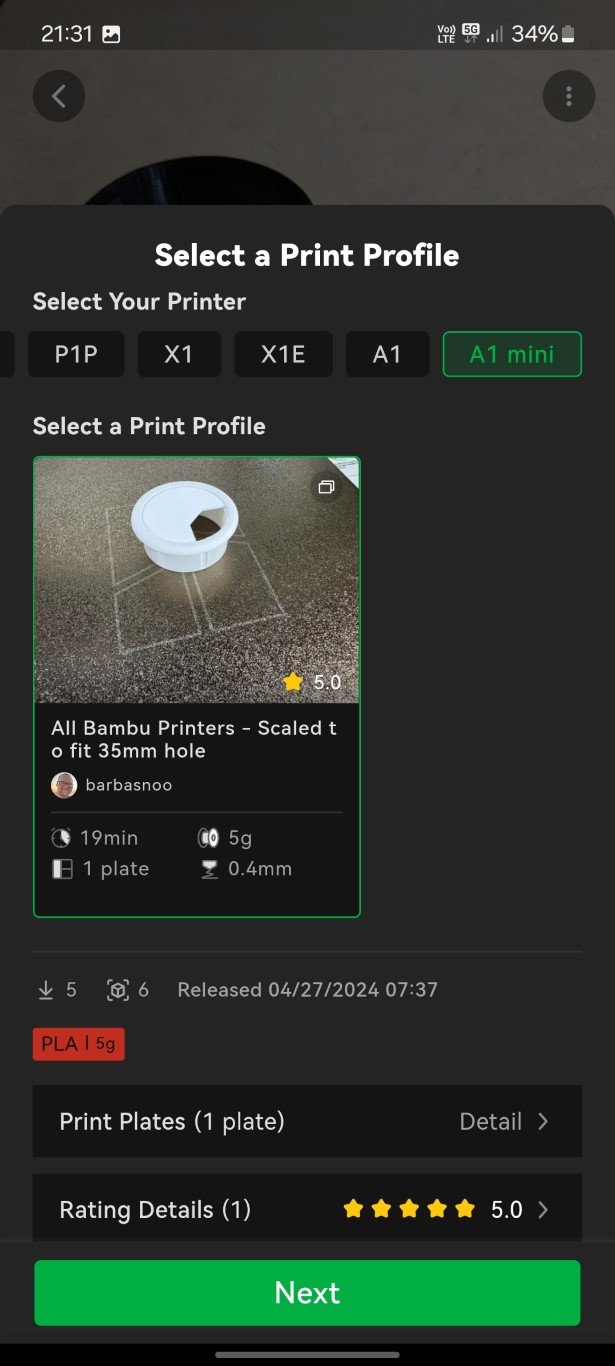Expand Rating Details chevron
This screenshot has height=1366, width=615.
coord(543,1210)
